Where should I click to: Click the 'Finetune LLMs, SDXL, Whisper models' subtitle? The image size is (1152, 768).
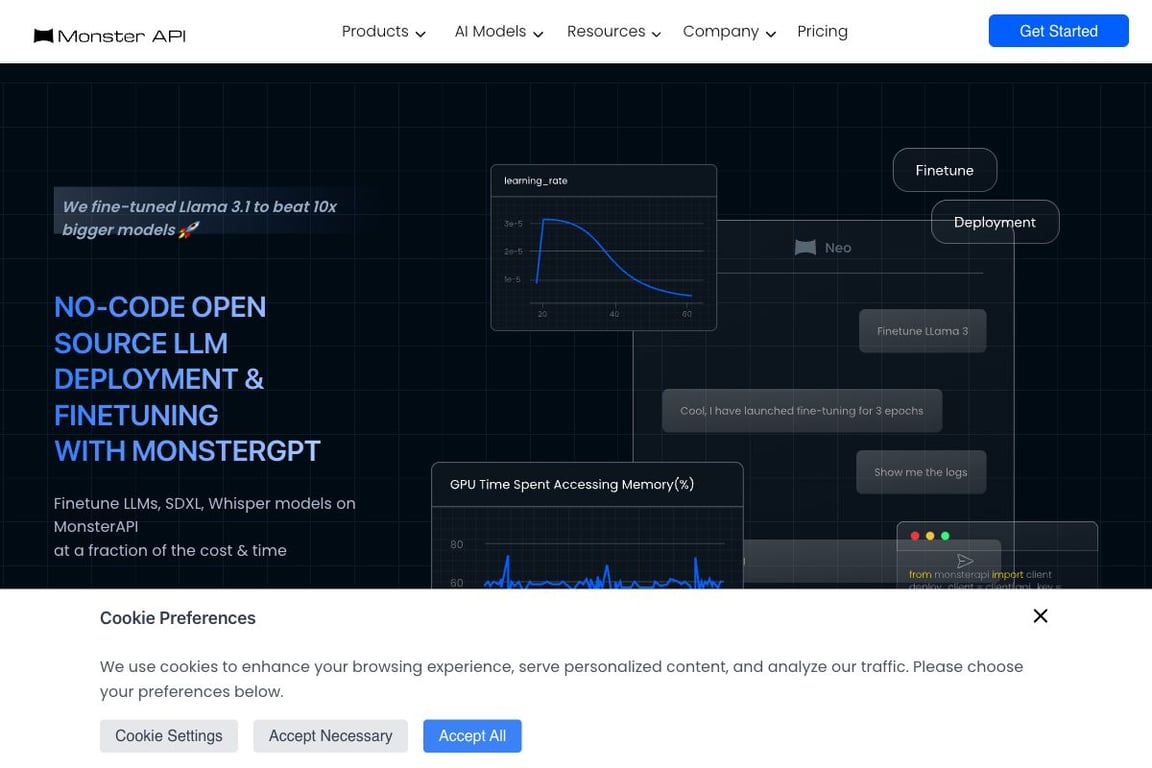(204, 526)
